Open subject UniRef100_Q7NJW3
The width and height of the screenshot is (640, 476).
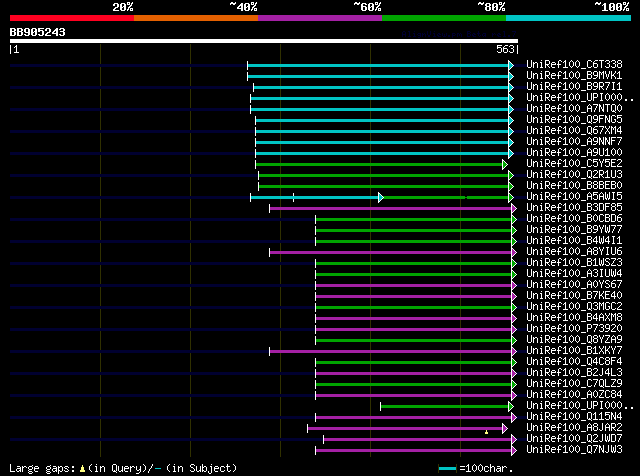coord(574,450)
